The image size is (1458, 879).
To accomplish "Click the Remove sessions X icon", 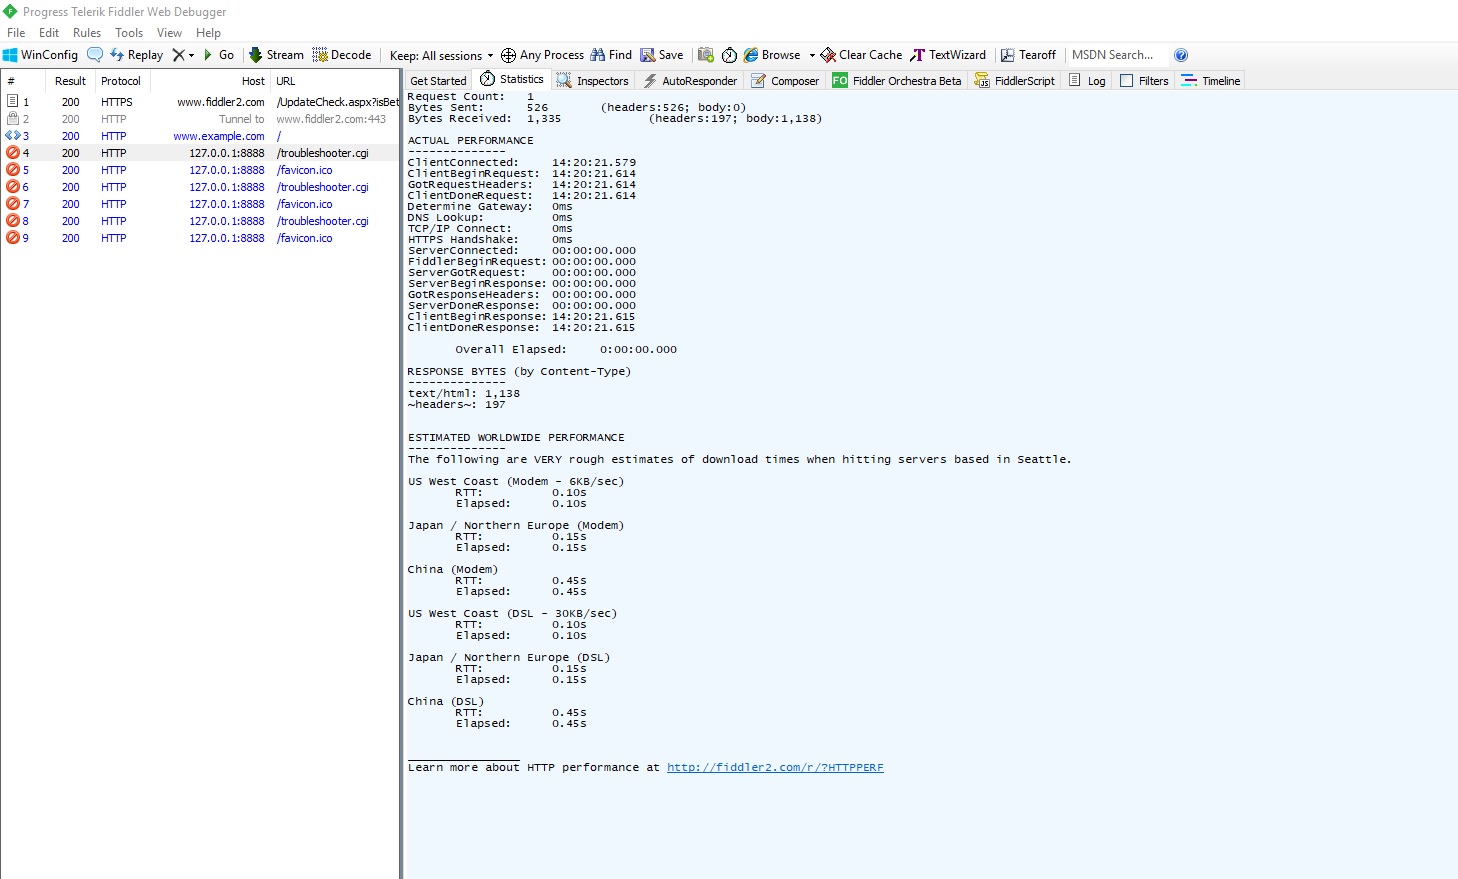I will [178, 55].
